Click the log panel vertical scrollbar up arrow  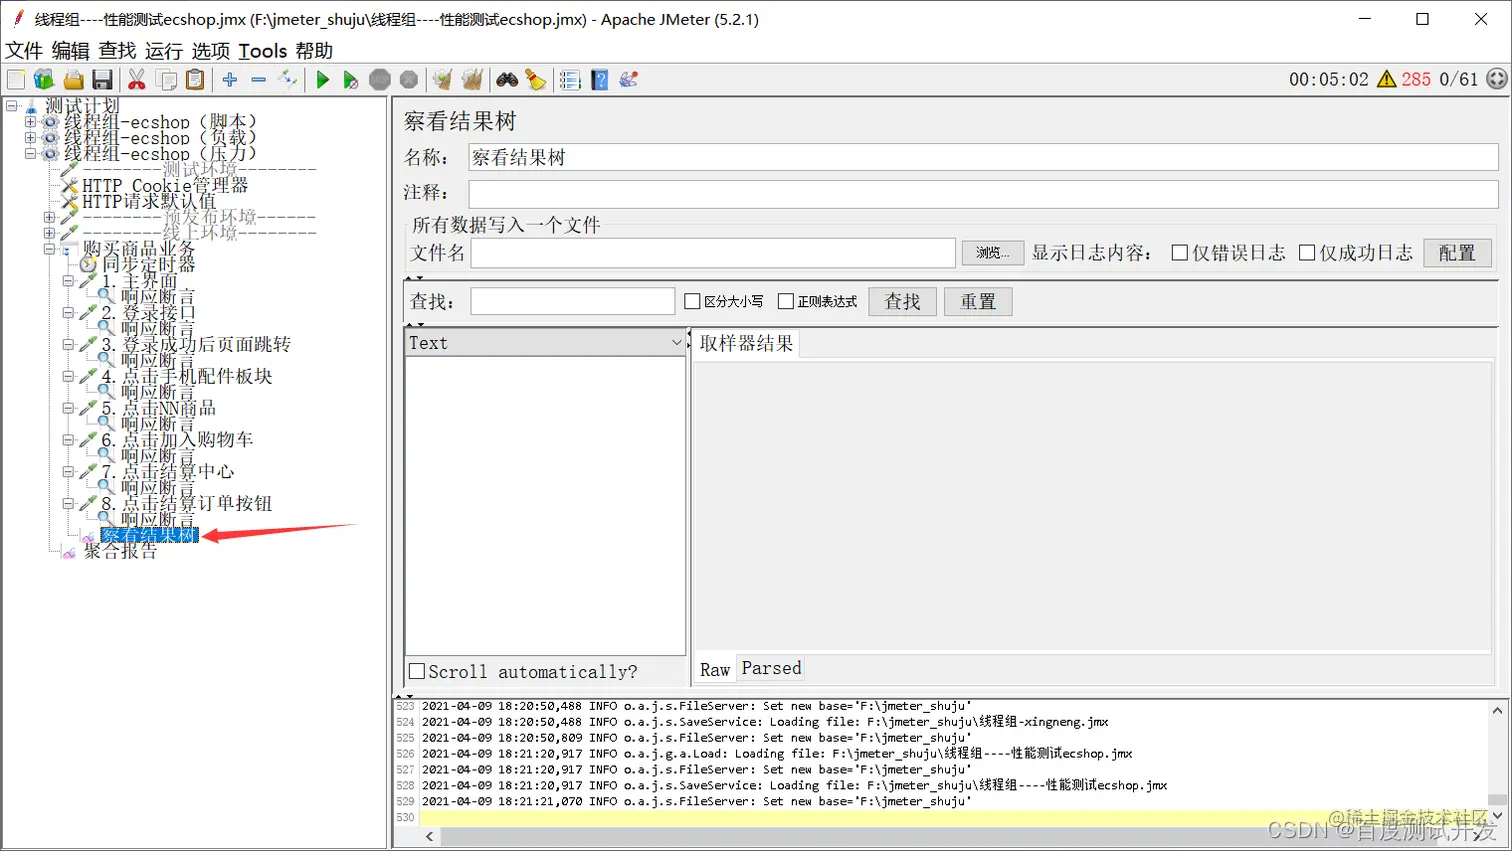pos(1497,710)
